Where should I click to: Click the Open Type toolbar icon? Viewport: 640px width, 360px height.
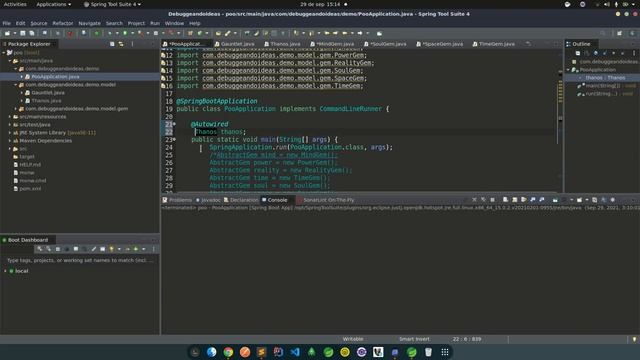click(218, 33)
